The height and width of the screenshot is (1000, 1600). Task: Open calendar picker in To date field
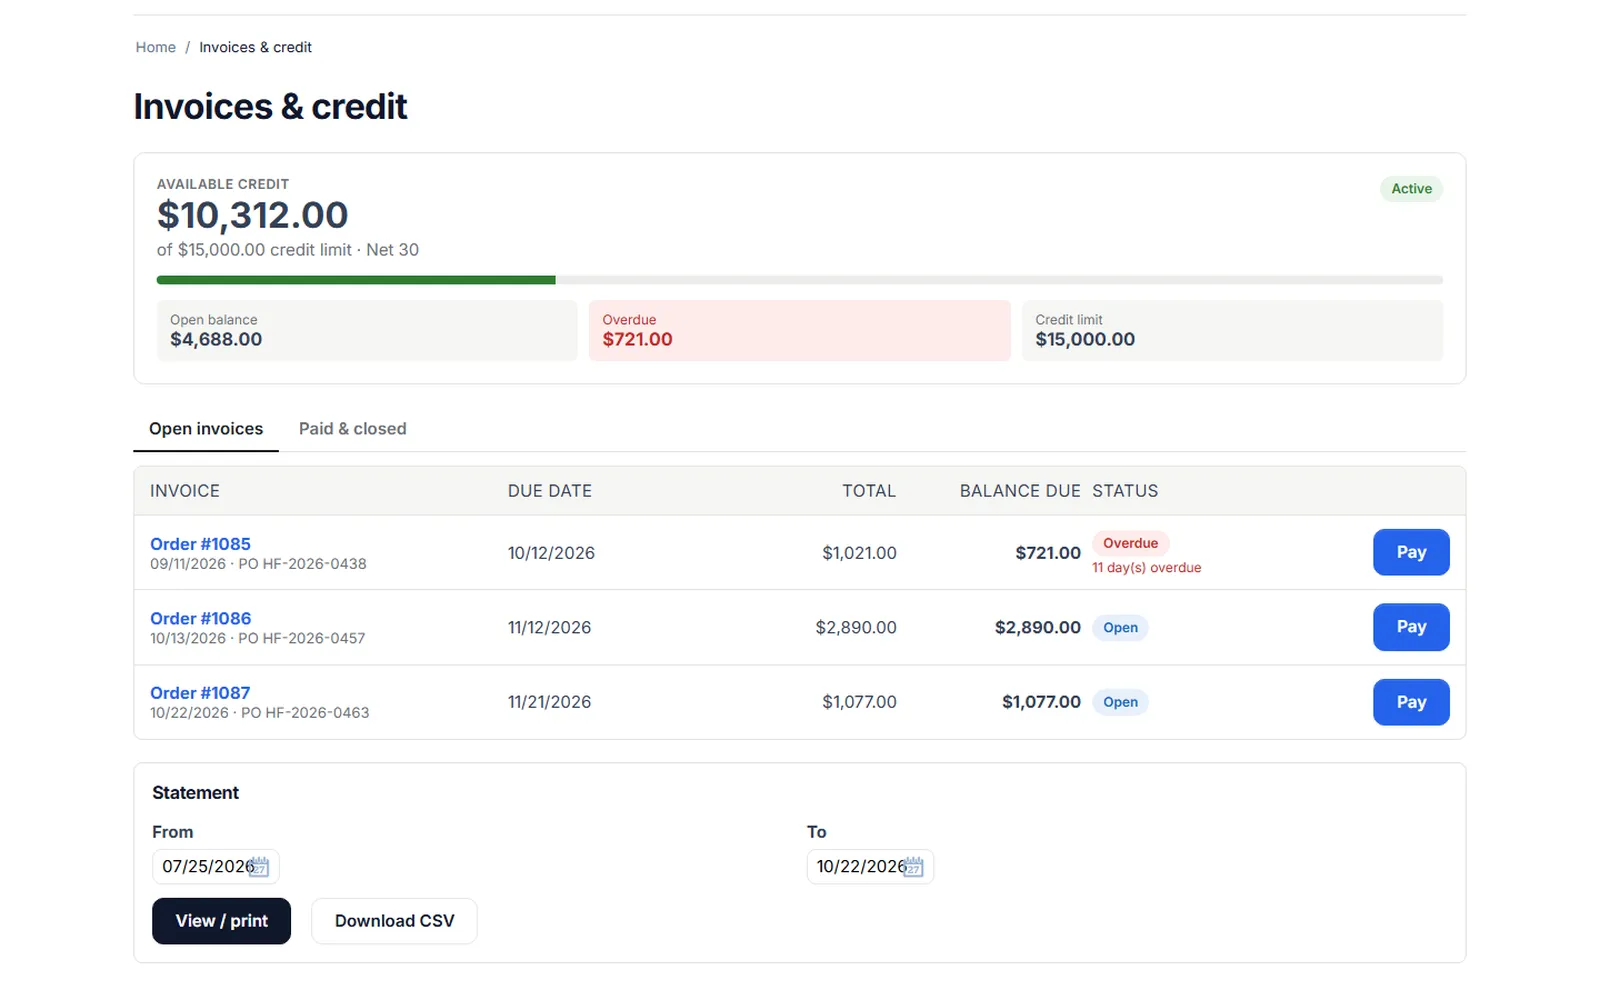pos(913,866)
